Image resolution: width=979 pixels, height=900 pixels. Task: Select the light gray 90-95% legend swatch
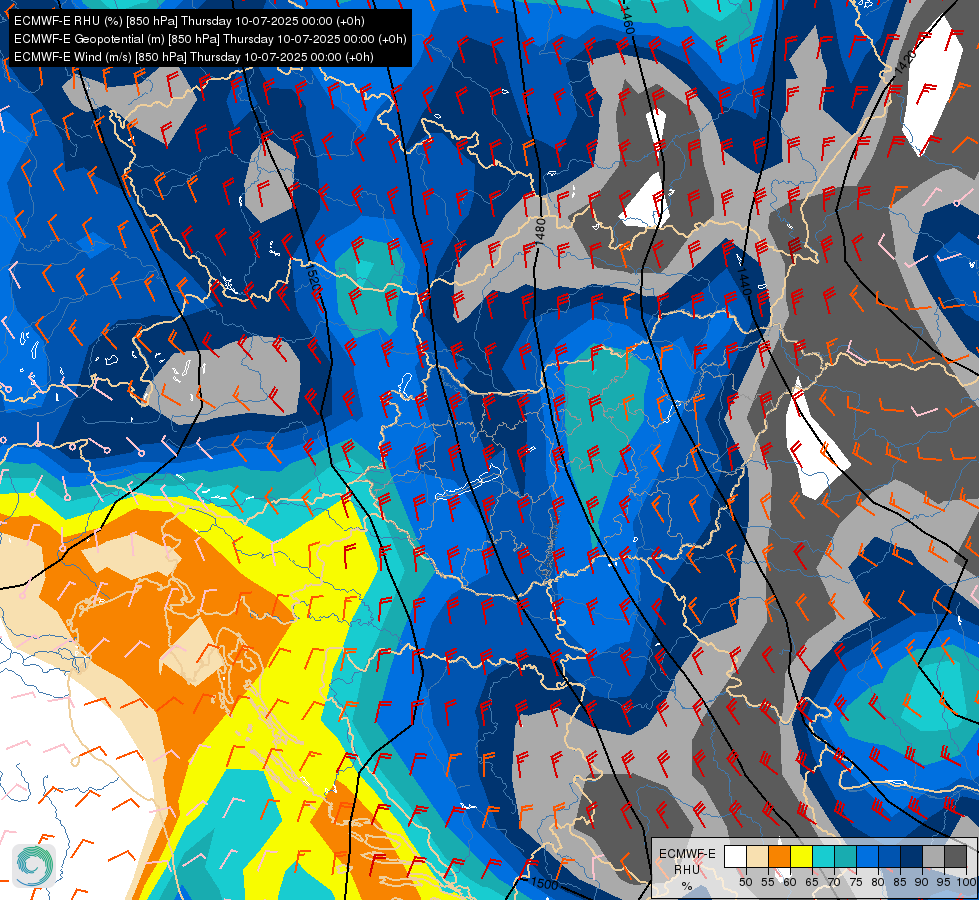coord(933,856)
